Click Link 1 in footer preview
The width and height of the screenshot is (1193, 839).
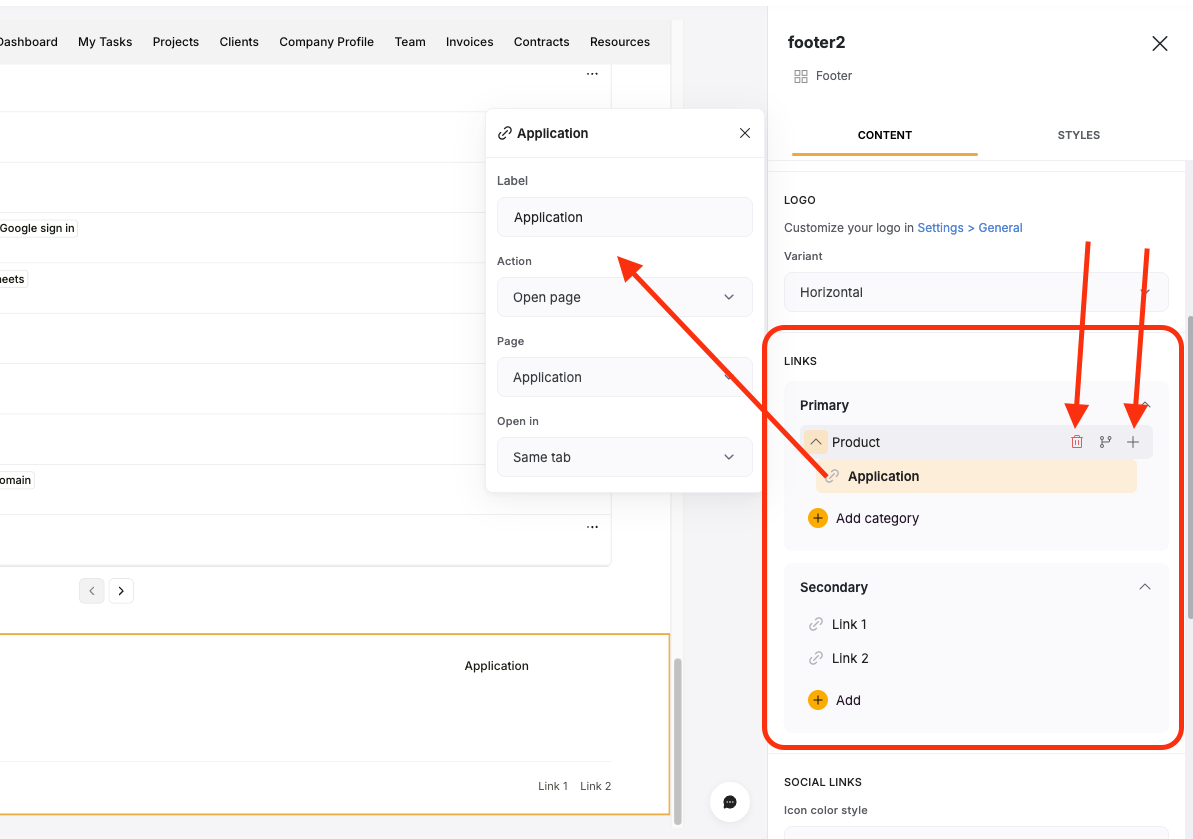[x=553, y=786]
